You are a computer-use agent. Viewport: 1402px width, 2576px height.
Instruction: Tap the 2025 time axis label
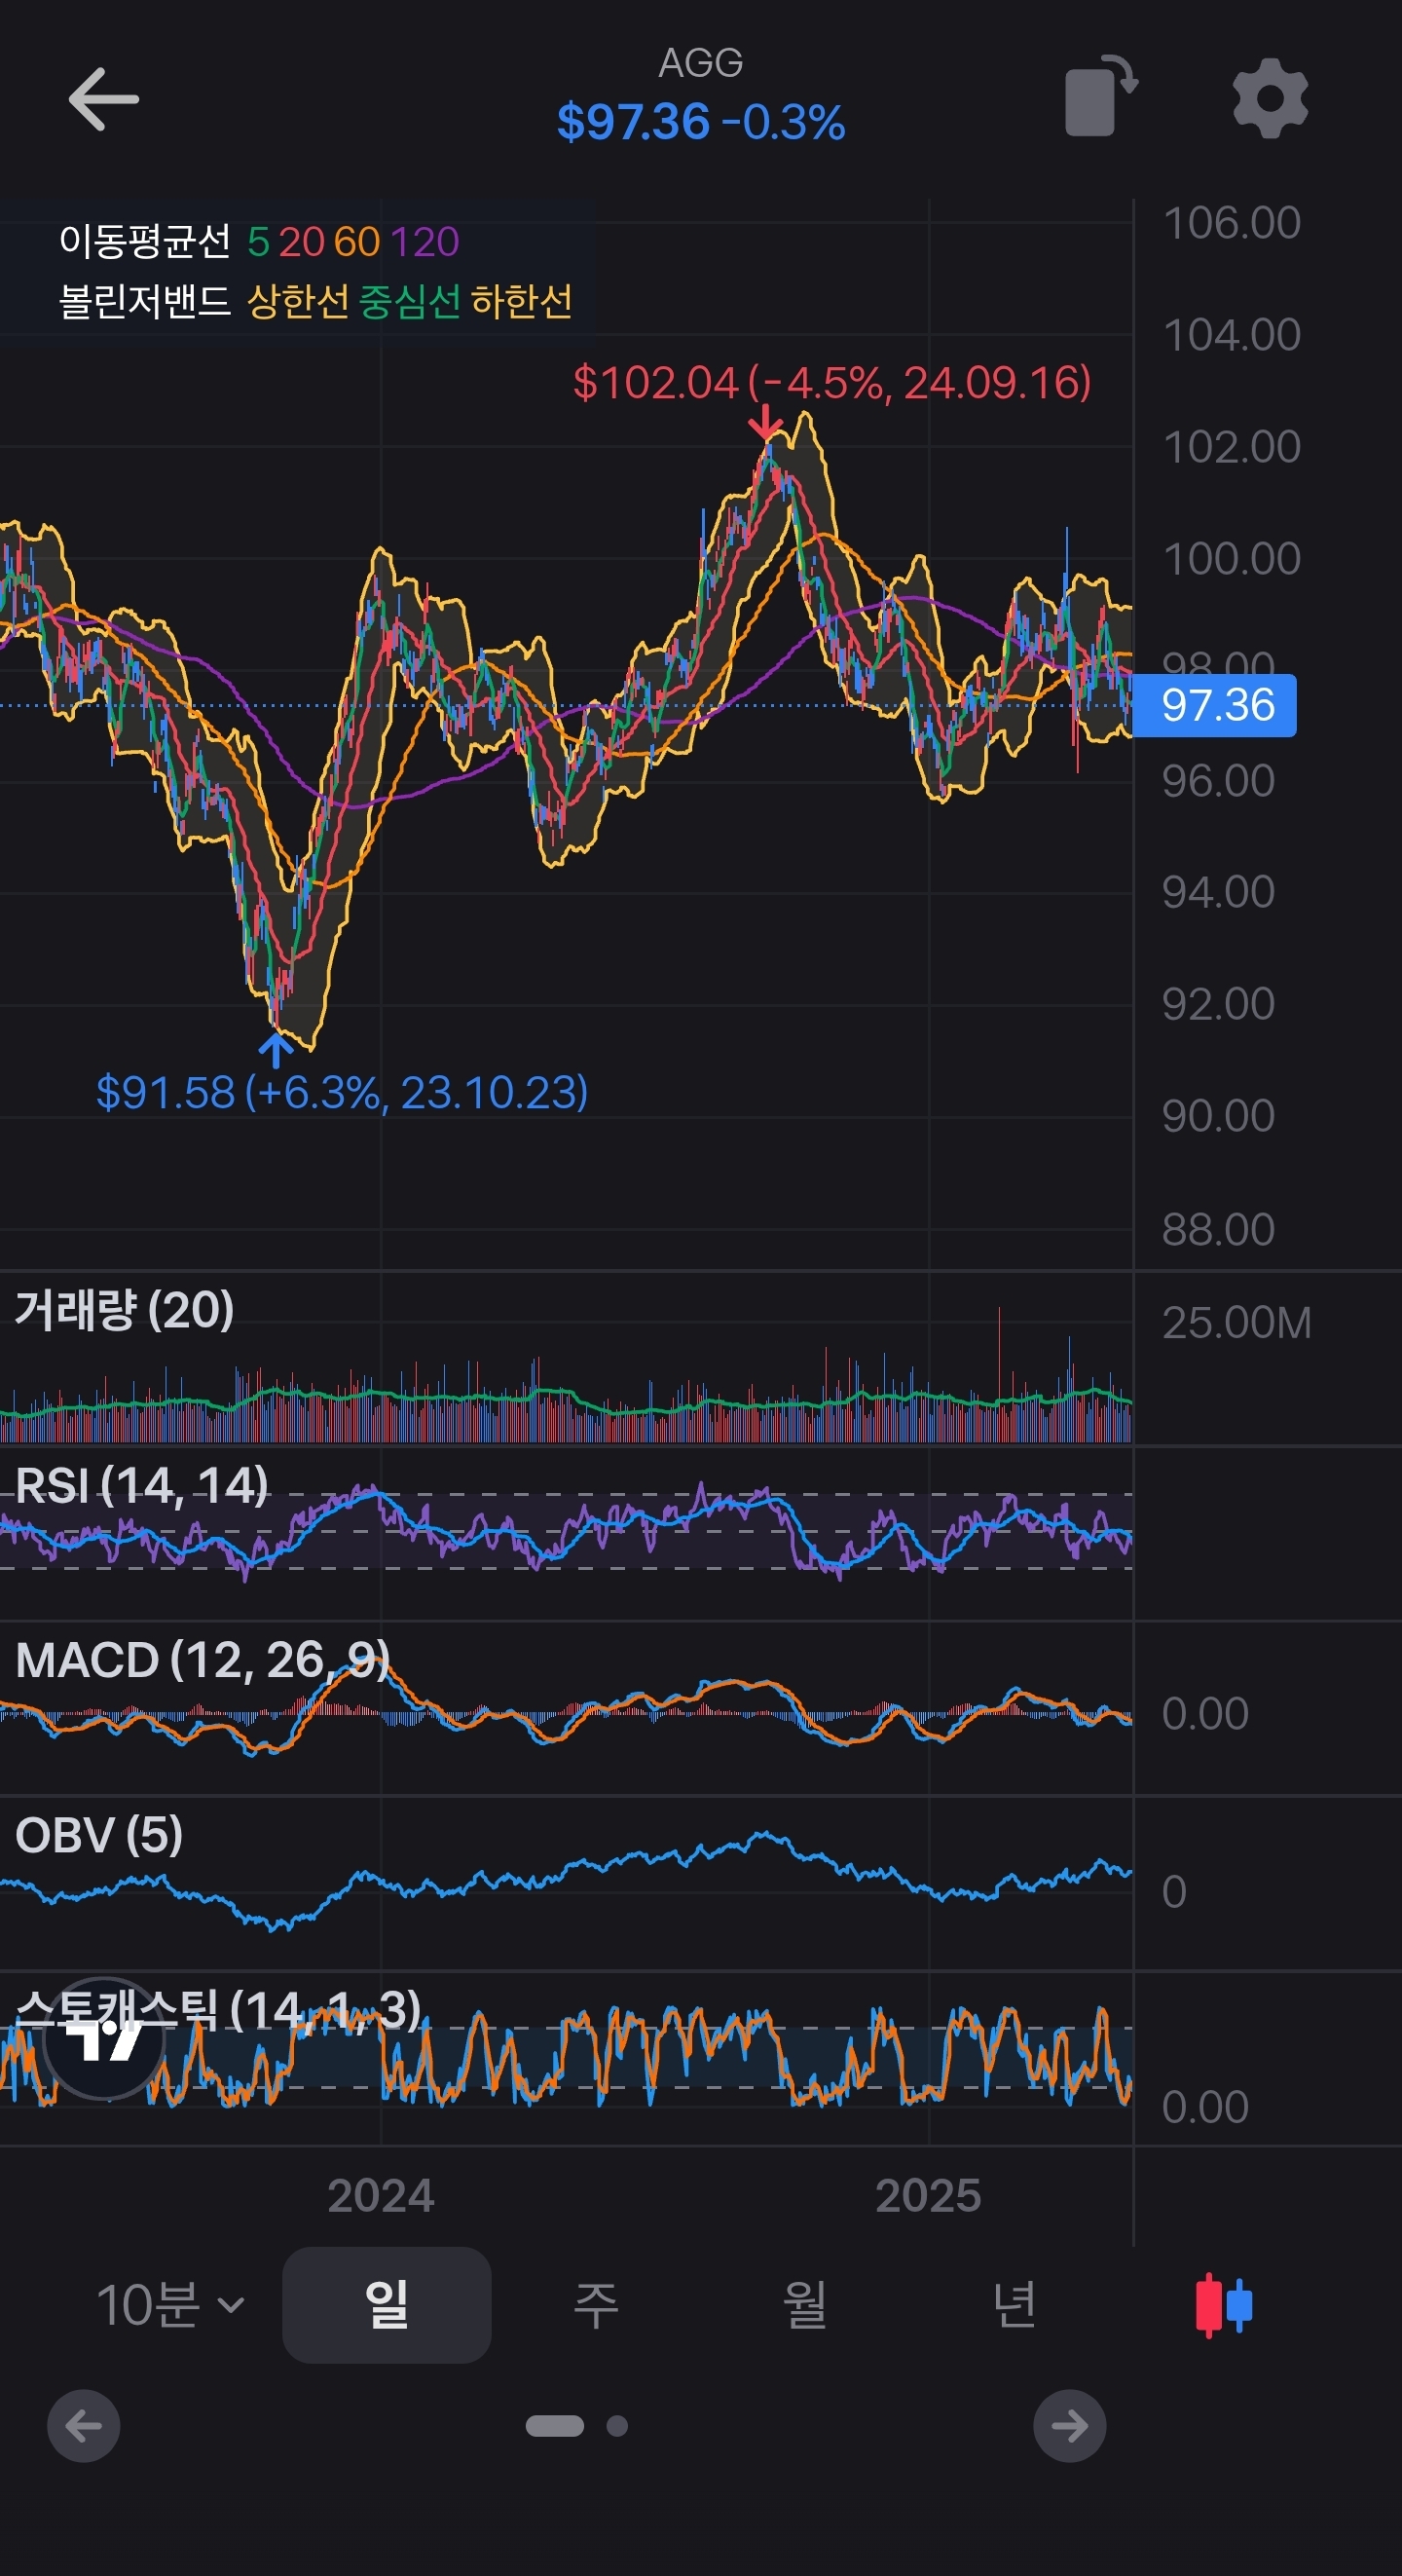pos(928,2196)
